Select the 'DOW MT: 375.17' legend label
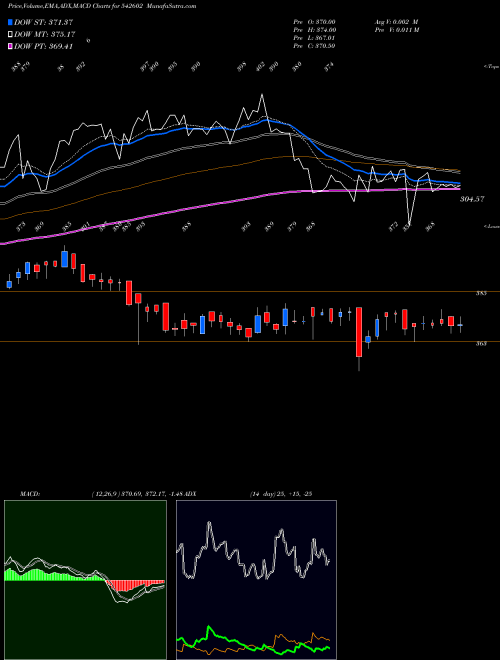Screen dimensions: 500x660 point(44,34)
